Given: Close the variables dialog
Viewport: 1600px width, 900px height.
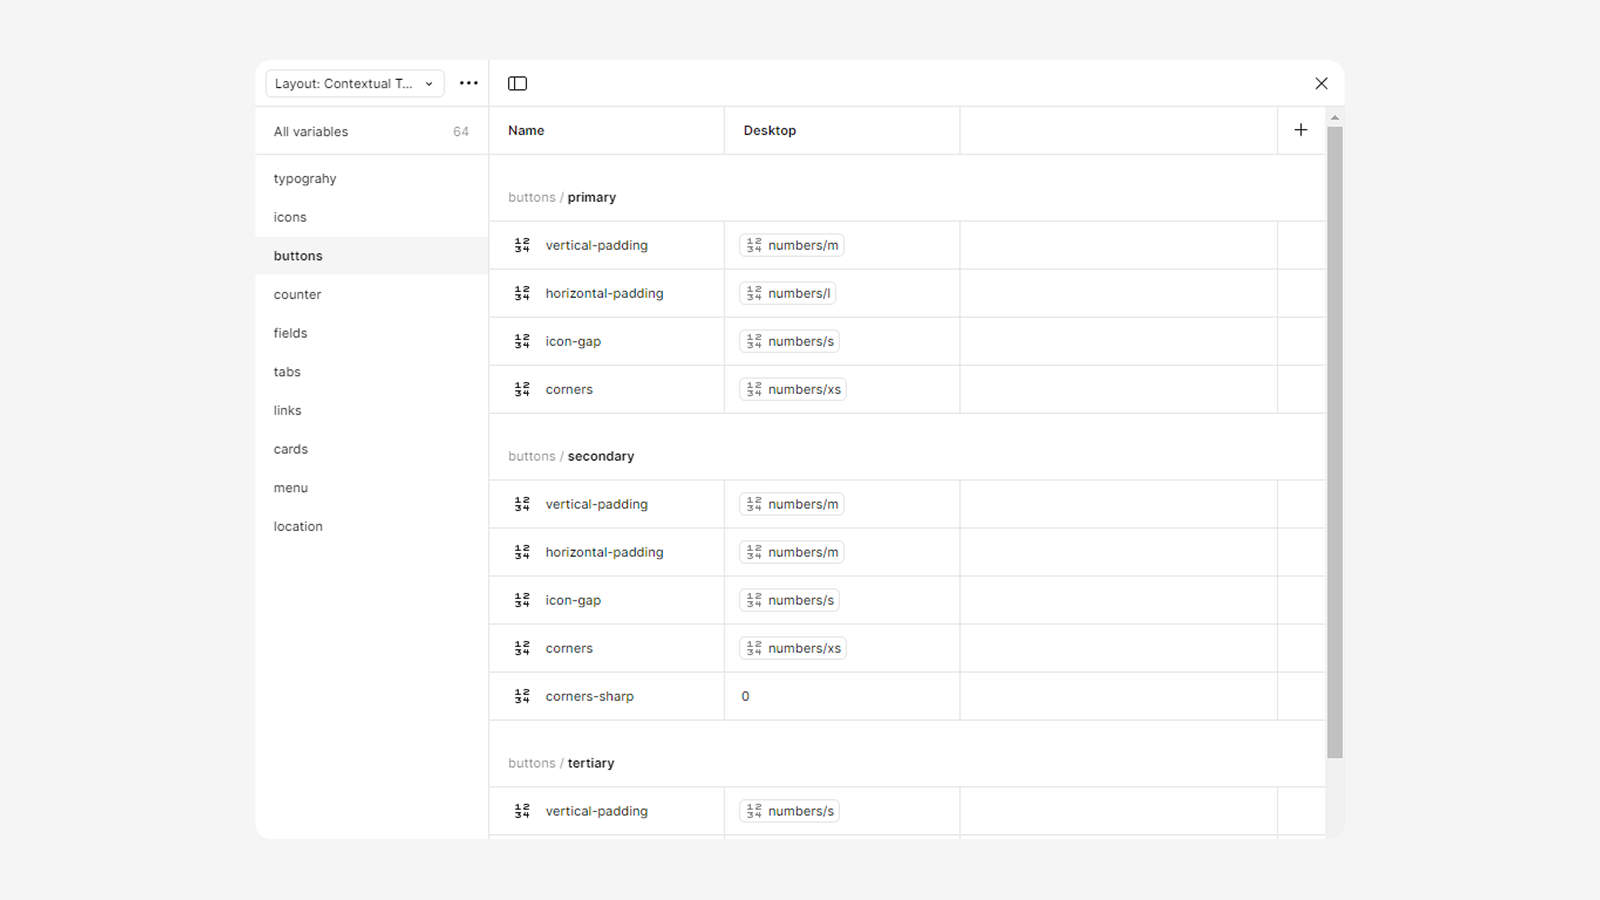Looking at the screenshot, I should coord(1321,84).
